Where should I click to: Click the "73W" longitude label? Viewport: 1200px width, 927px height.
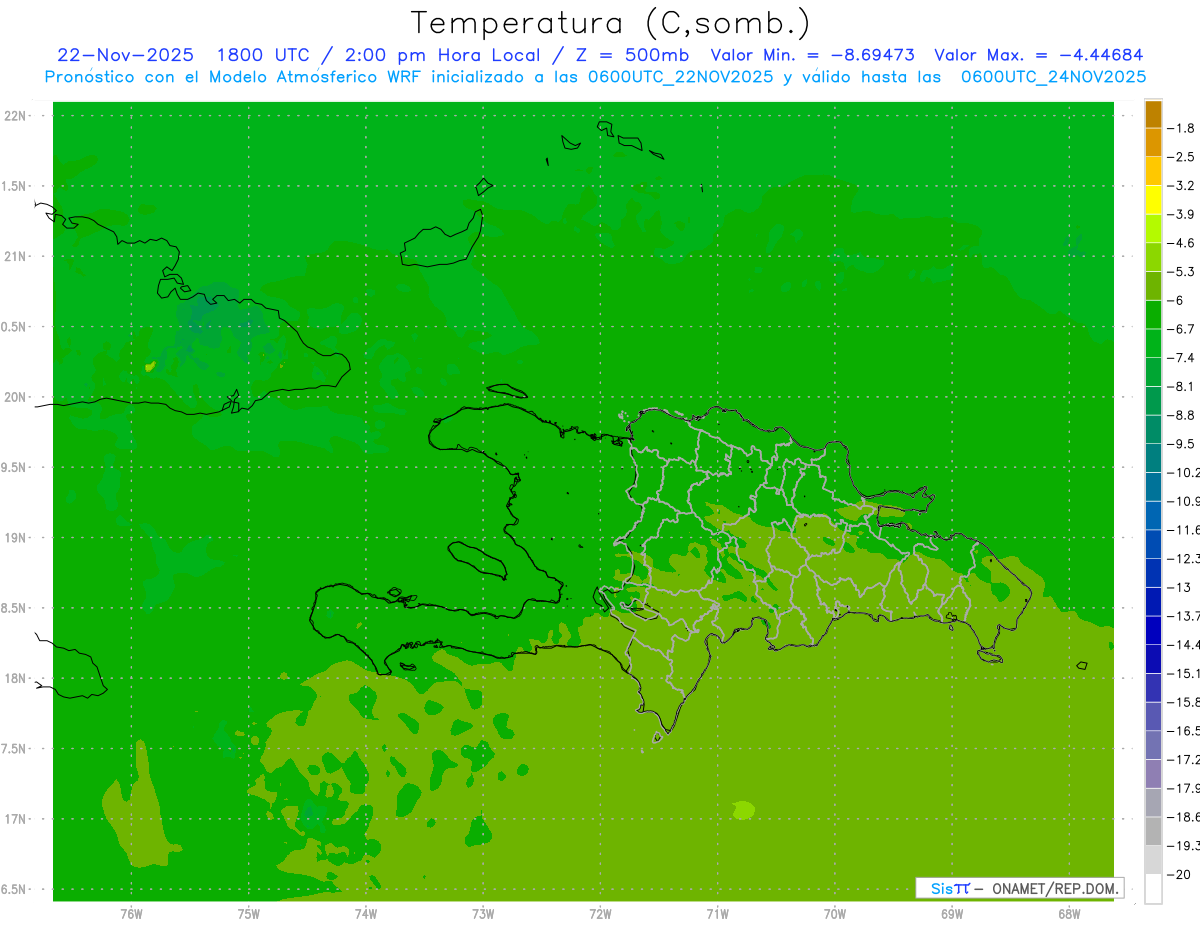[483, 914]
